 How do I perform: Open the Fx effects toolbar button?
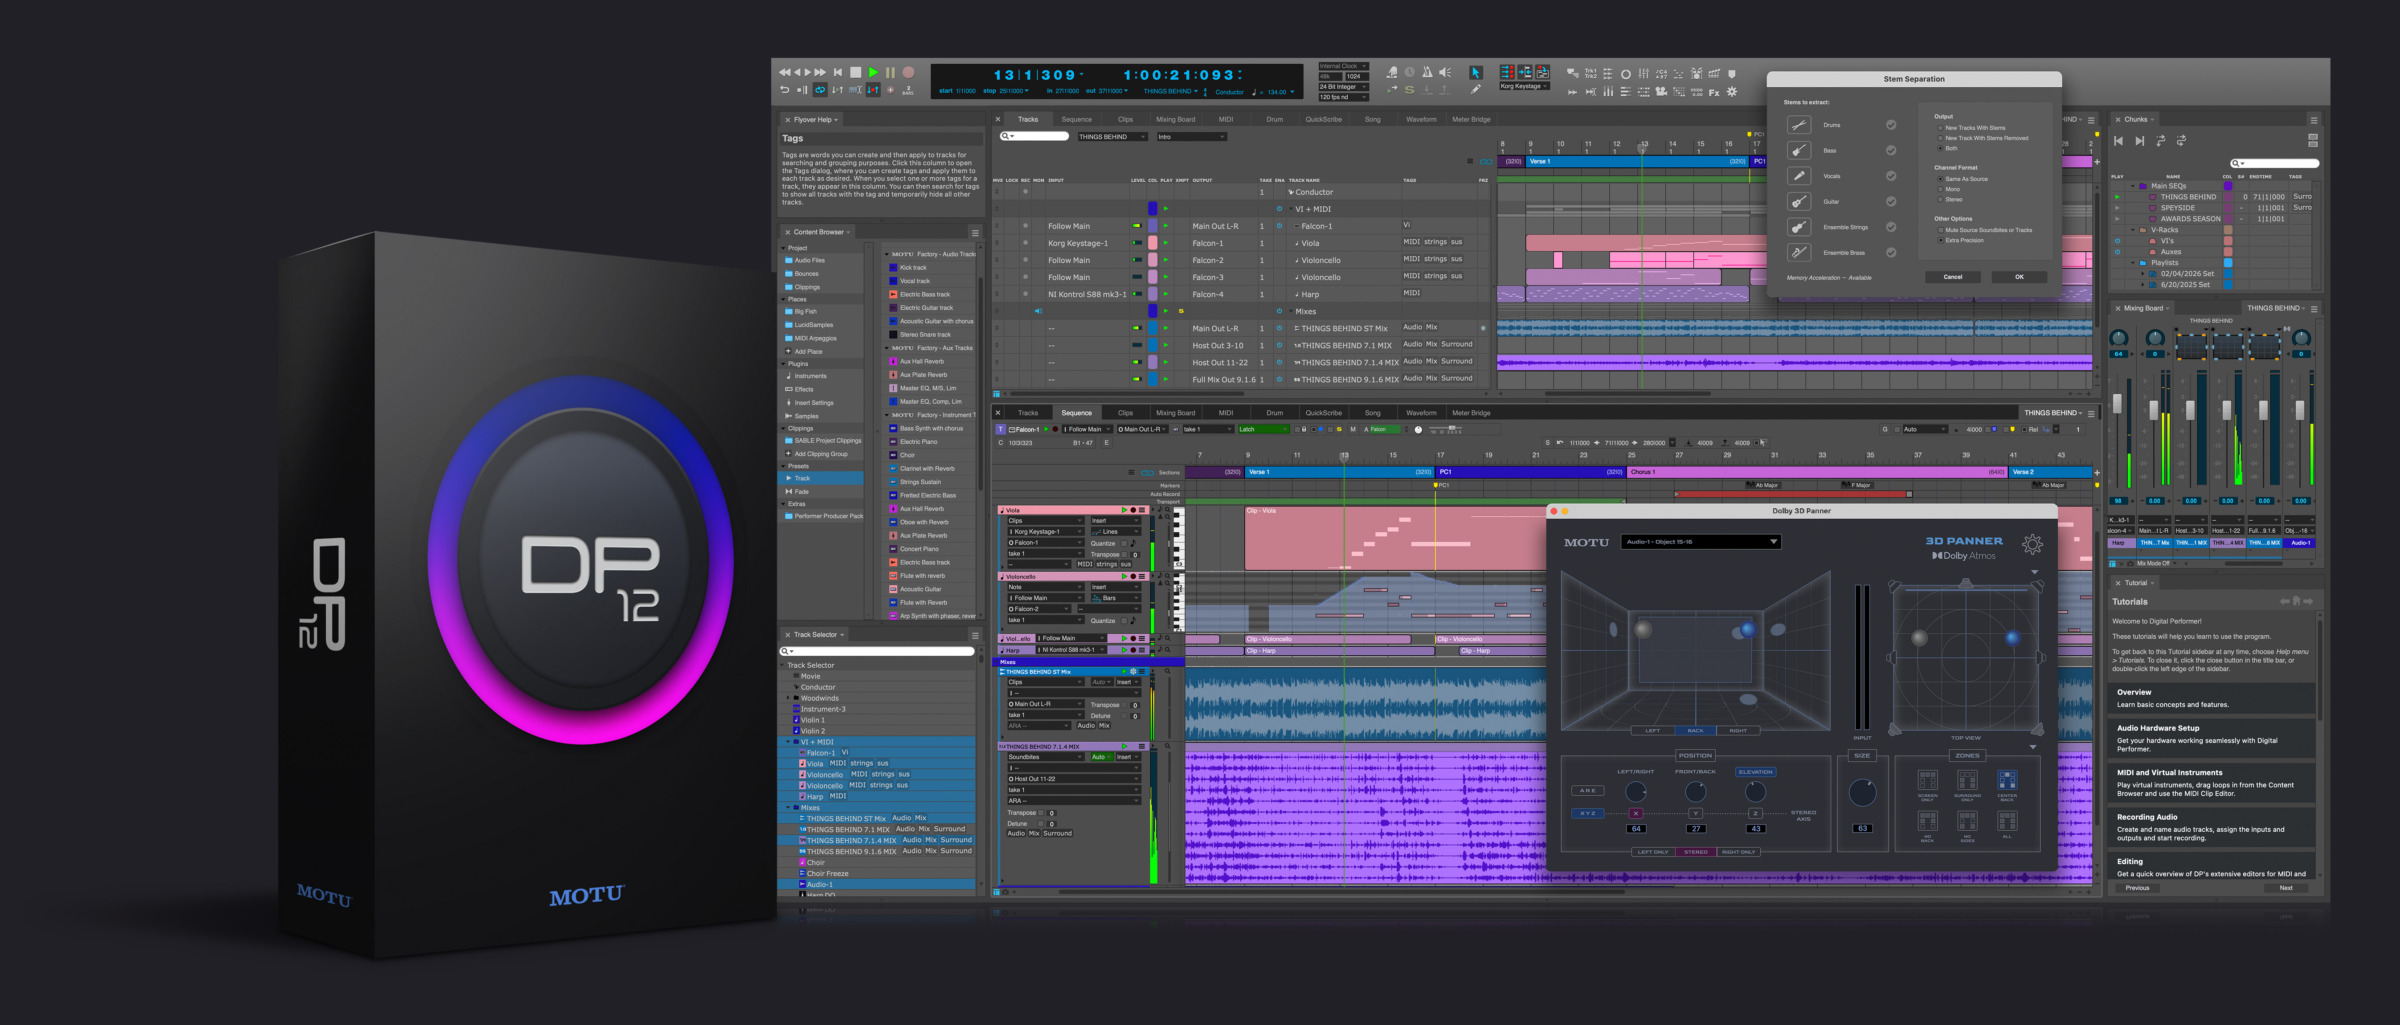(x=1714, y=92)
